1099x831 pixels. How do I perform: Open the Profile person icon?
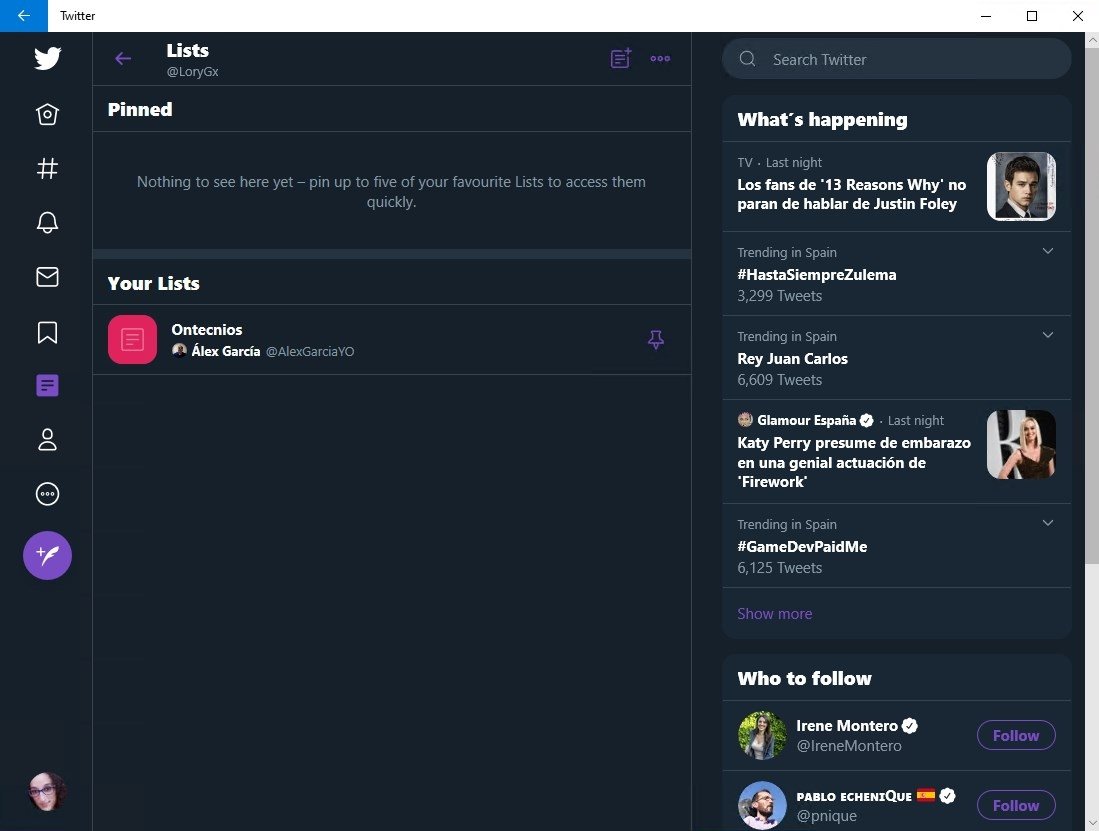point(47,440)
